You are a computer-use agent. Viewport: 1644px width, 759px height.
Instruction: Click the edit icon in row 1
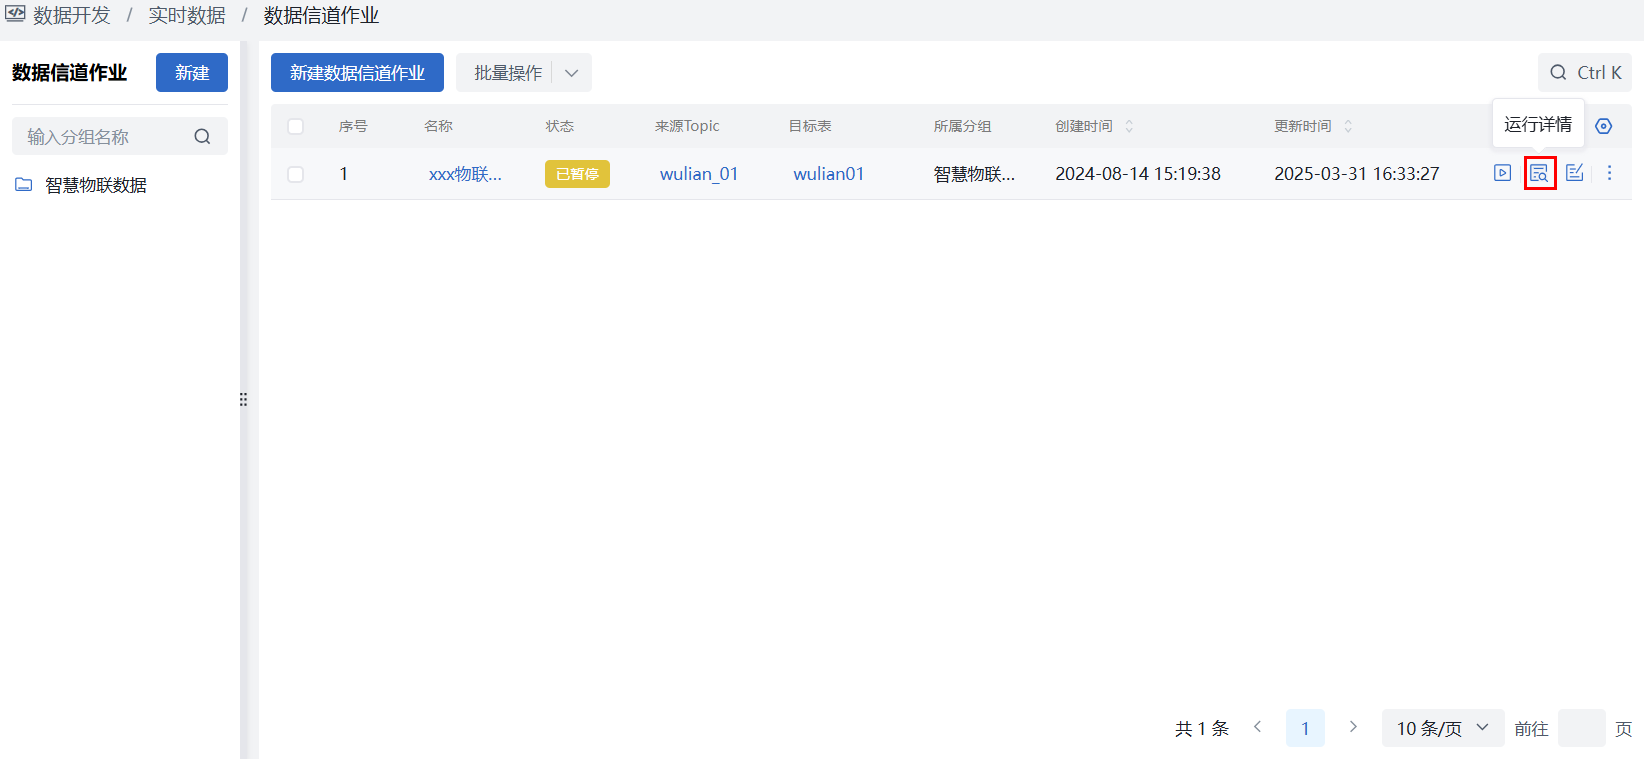click(1575, 173)
